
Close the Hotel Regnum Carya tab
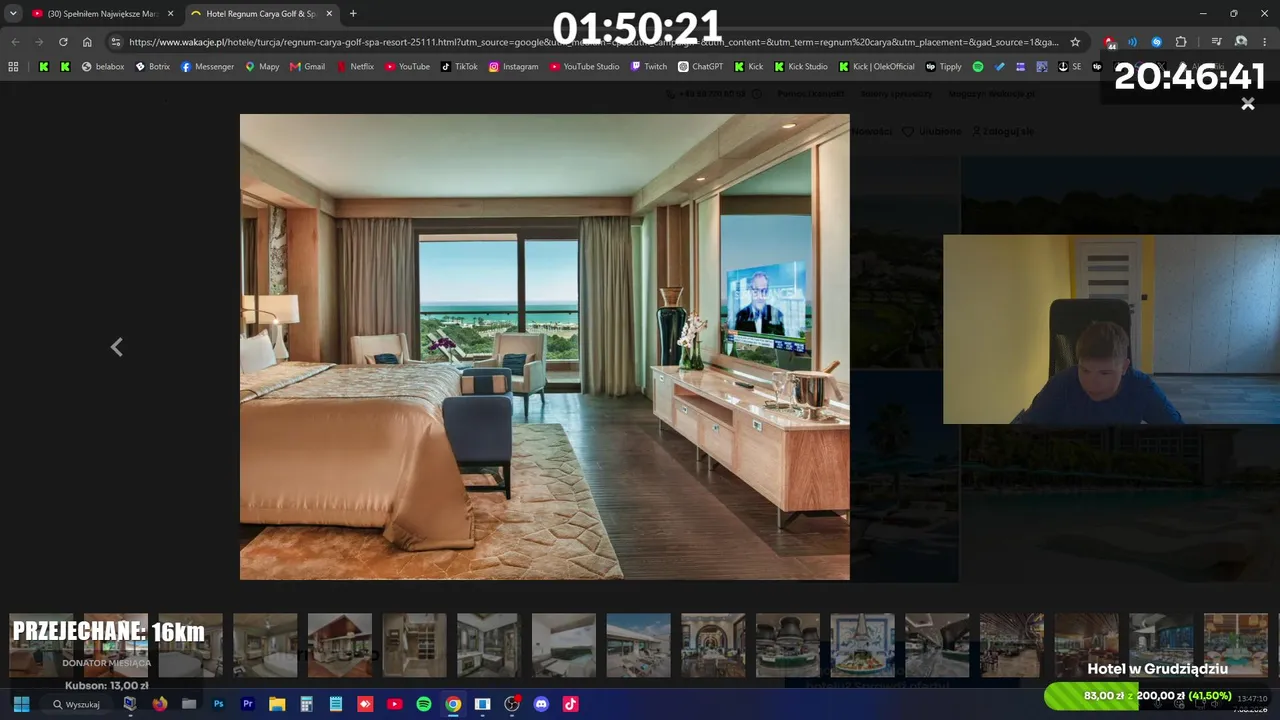pos(329,14)
